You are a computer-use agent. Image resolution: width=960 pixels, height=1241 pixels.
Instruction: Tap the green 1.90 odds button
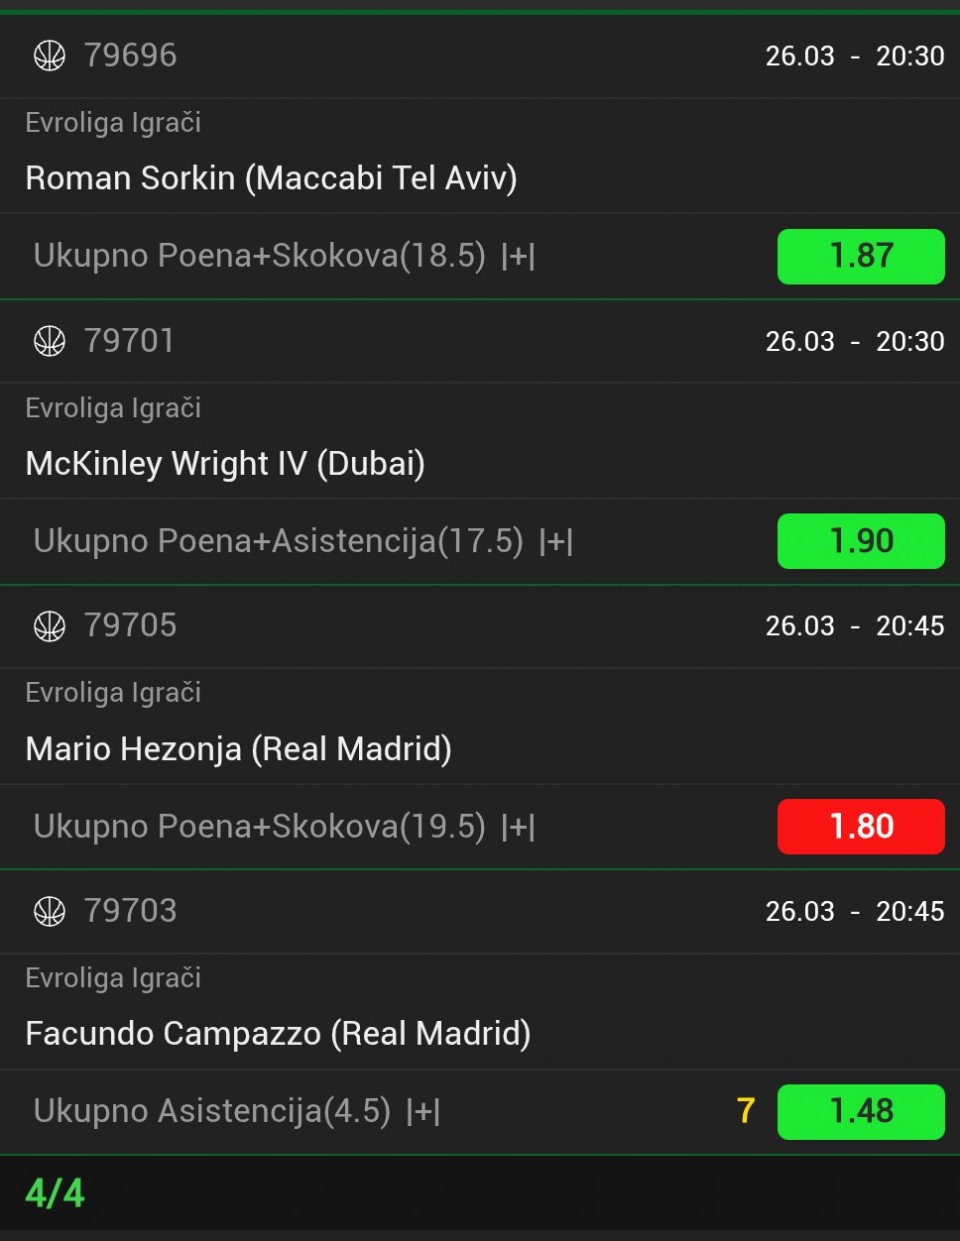pyautogui.click(x=860, y=541)
